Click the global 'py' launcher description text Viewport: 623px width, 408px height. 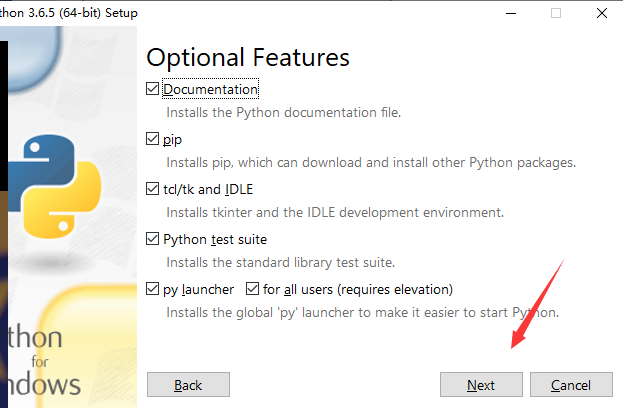(362, 313)
